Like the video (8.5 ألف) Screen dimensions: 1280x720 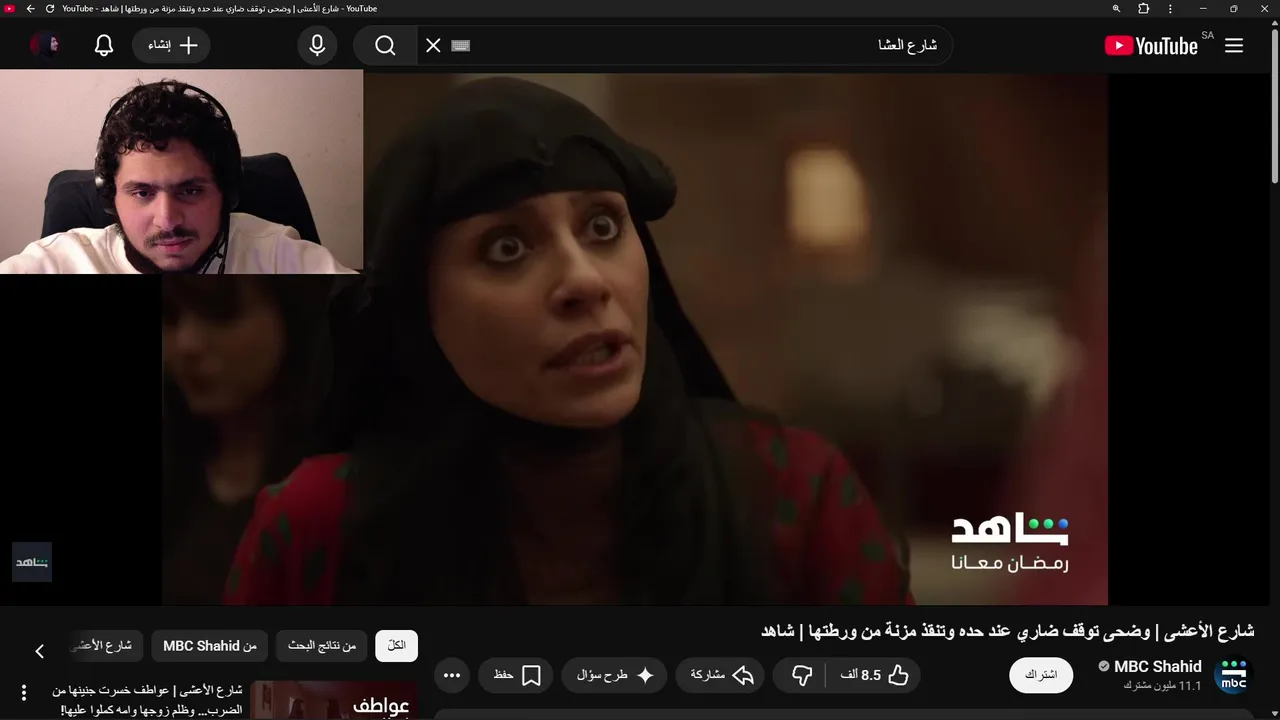tap(875, 675)
